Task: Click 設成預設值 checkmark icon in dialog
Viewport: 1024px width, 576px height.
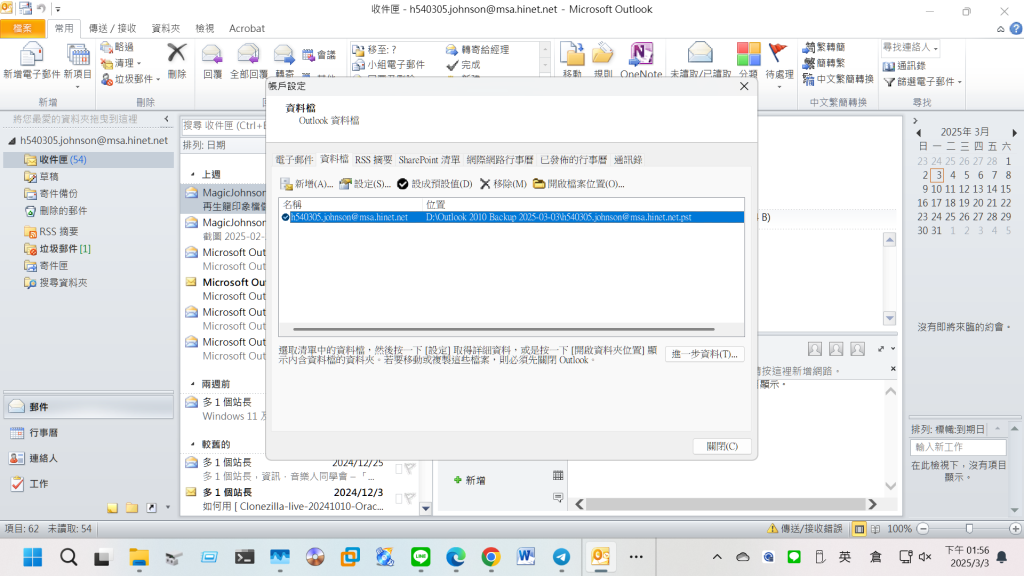Action: [402, 184]
